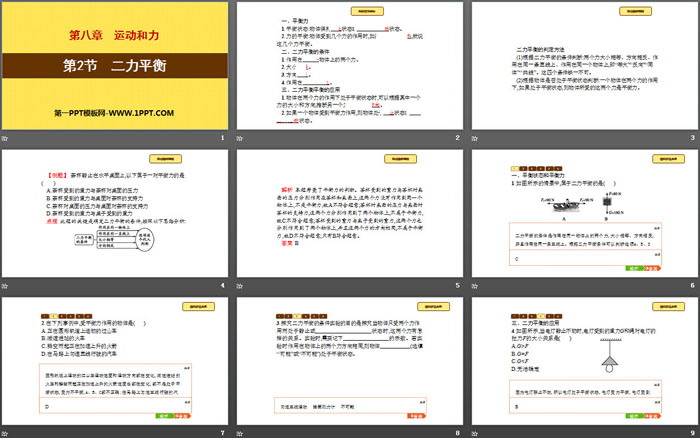Image resolution: width=700 pixels, height=438 pixels.
Task: Click slide number 9 label
Action: [692, 433]
